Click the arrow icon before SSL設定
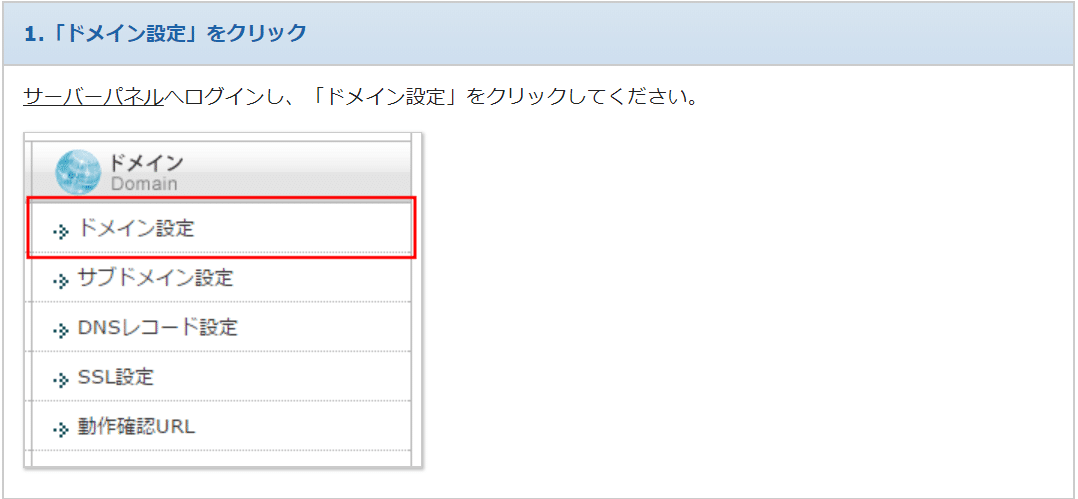Image resolution: width=1078 pixels, height=499 pixels. [61, 380]
